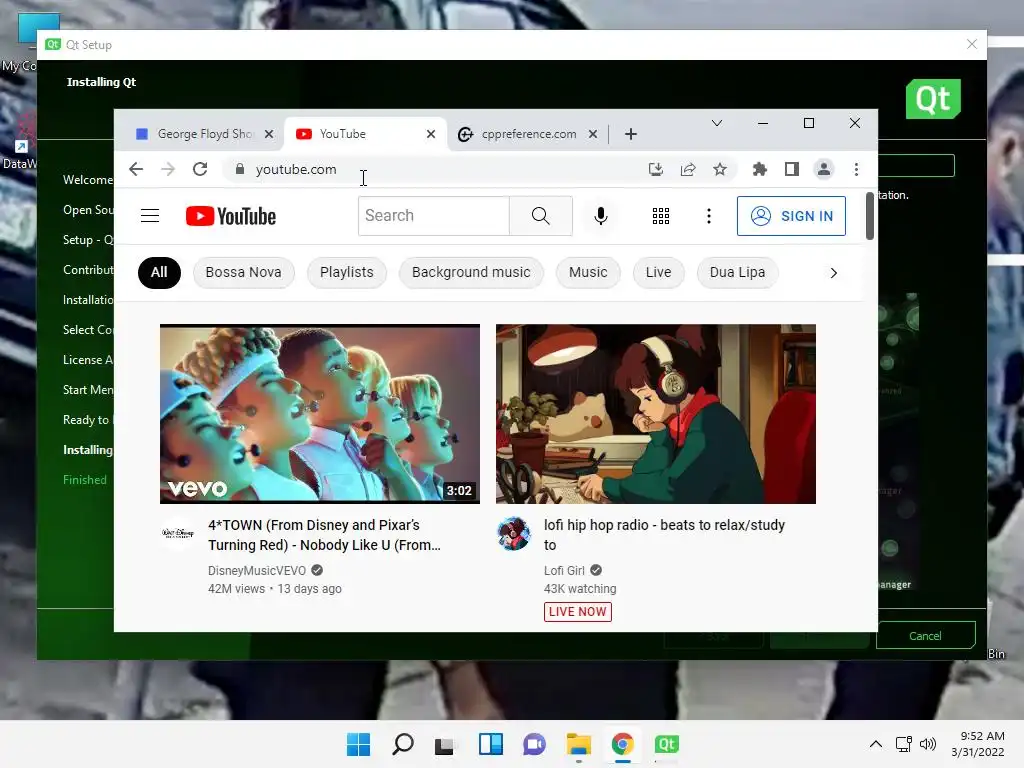This screenshot has height=768, width=1024.
Task: Switch to the George Floyd tab
Action: (203, 134)
